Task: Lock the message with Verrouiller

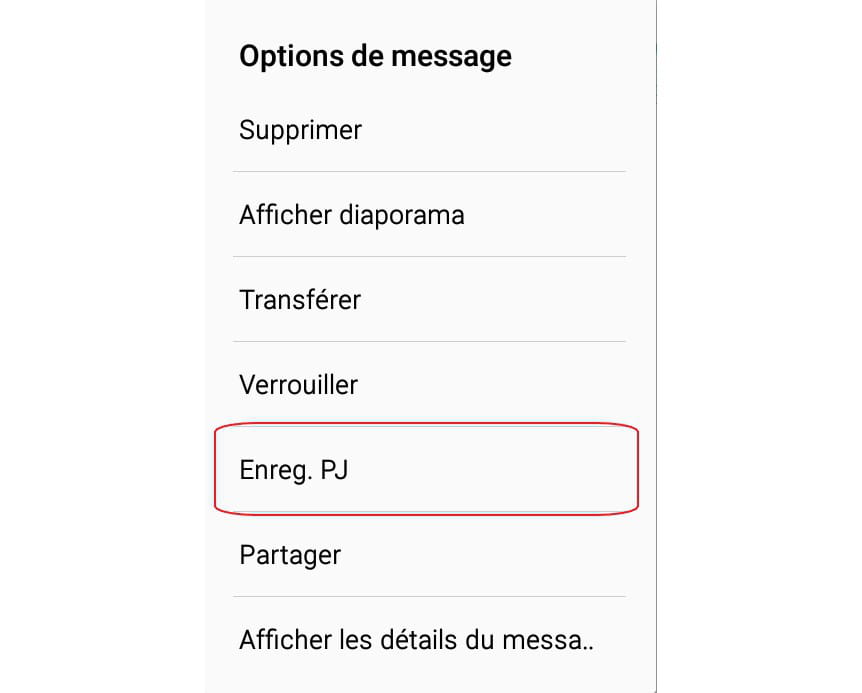Action: [299, 385]
